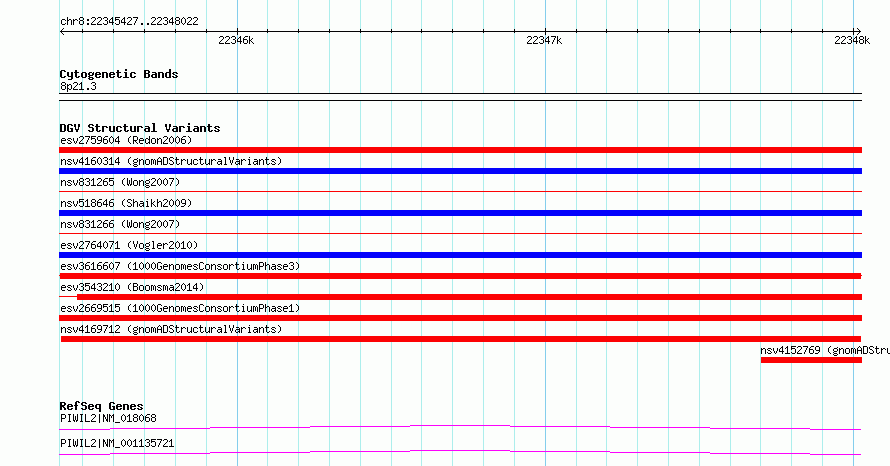The height and width of the screenshot is (466, 890).
Task: Click the 8p21.3 cytogenetic band bar
Action: pyautogui.click(x=460, y=97)
